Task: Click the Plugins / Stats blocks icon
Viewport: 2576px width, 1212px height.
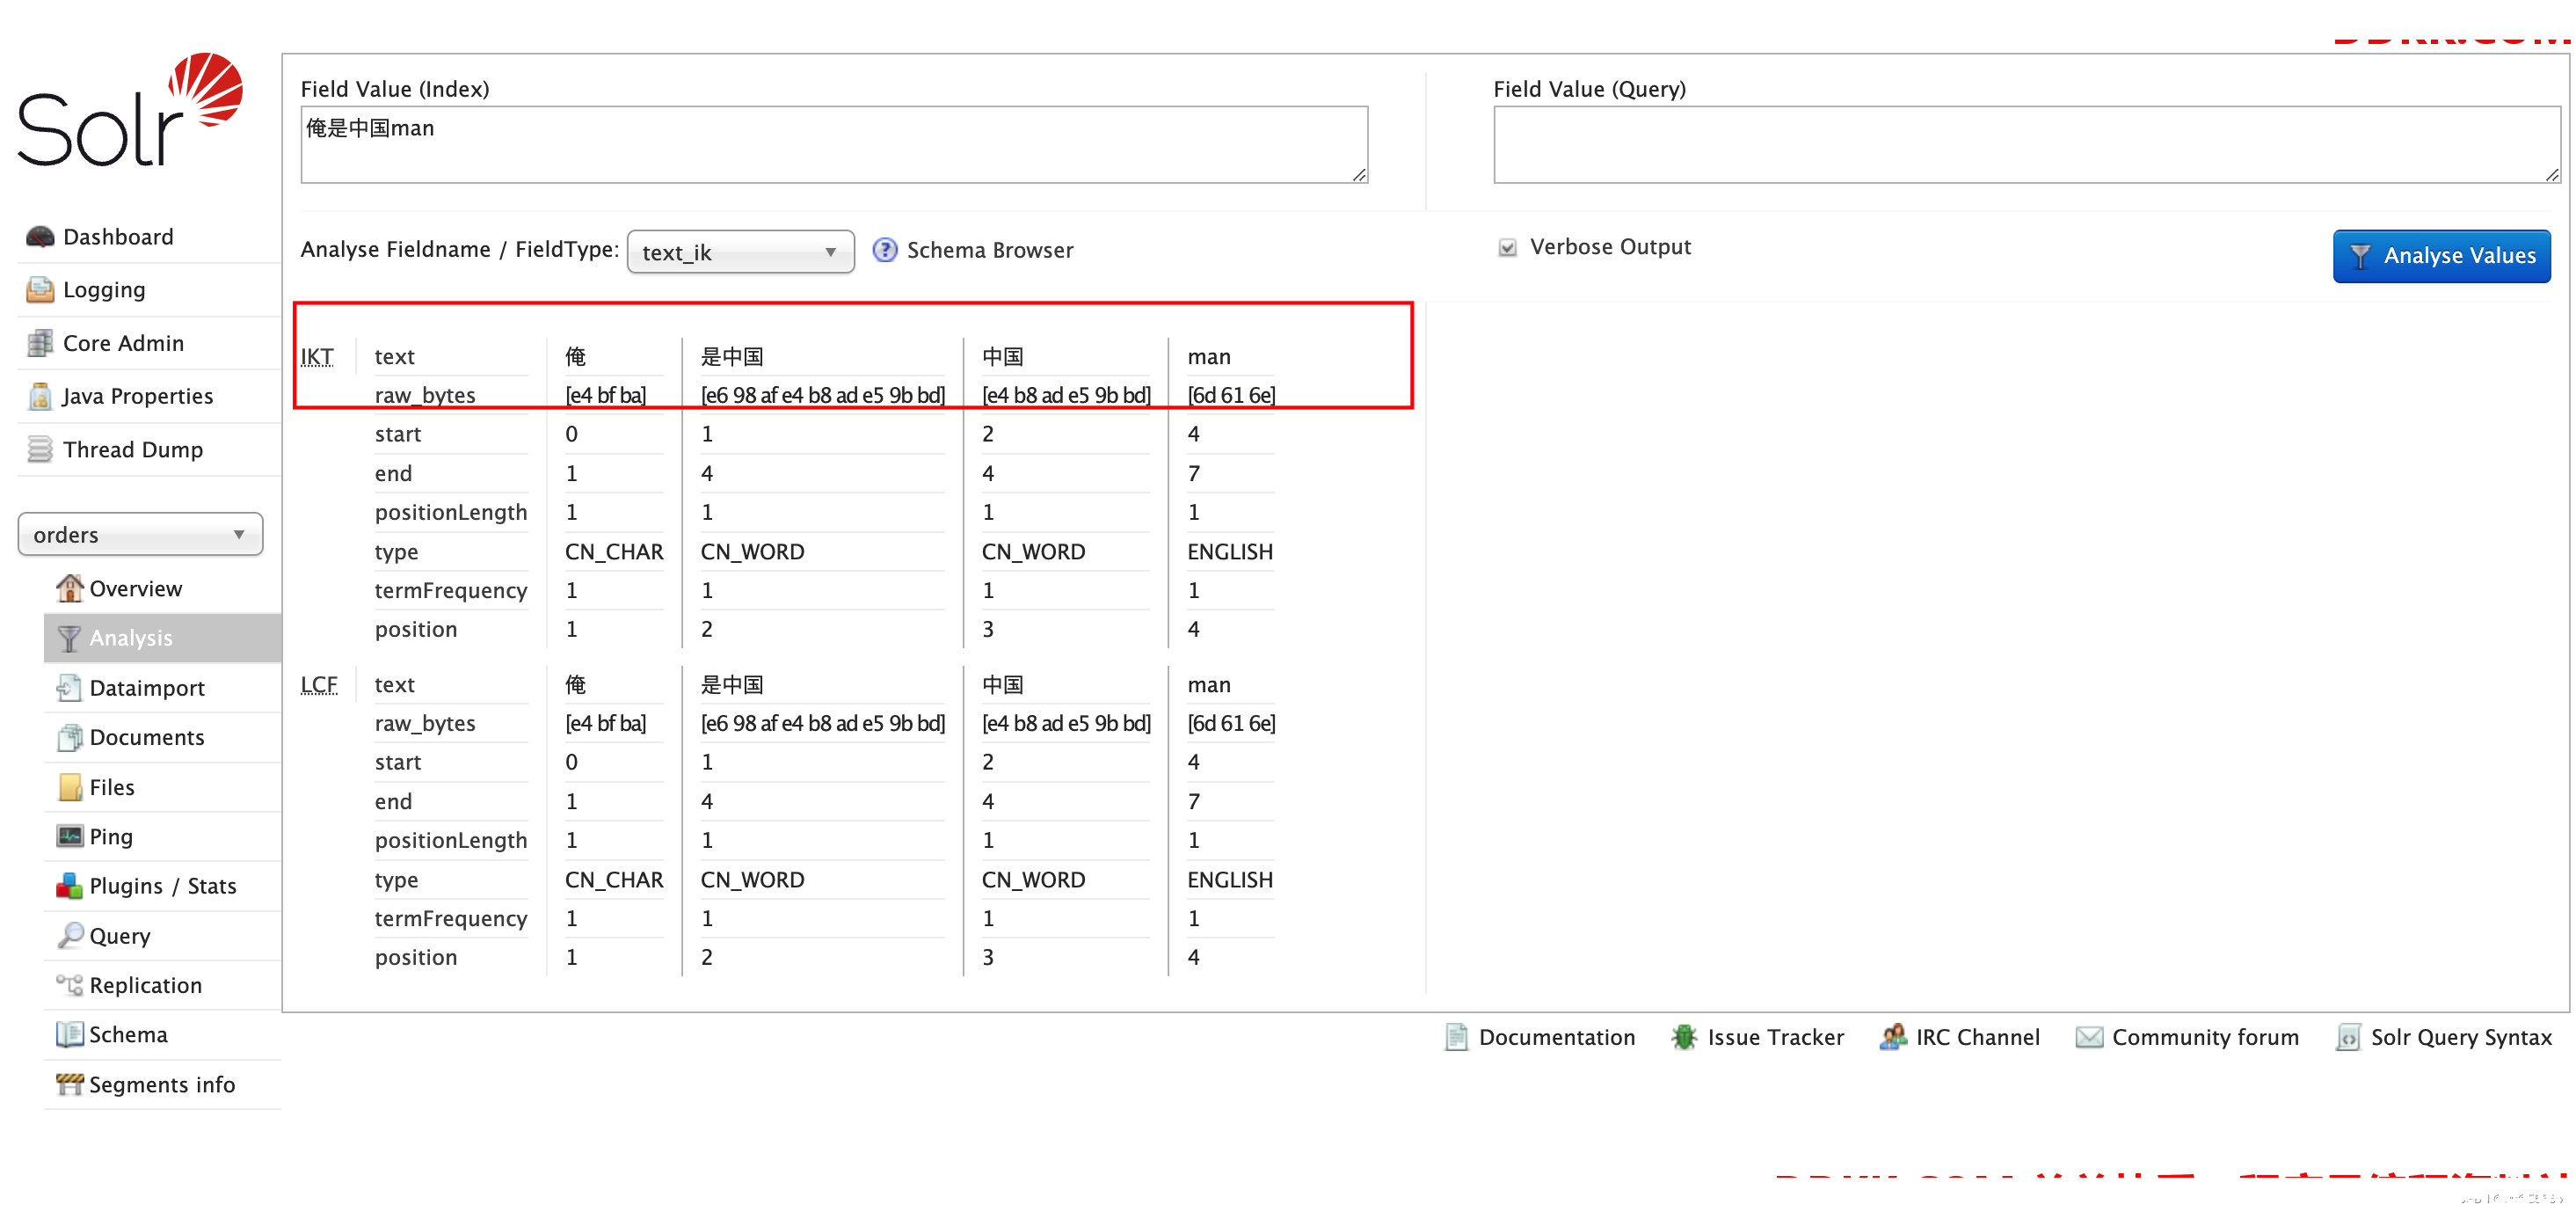Action: tap(69, 886)
